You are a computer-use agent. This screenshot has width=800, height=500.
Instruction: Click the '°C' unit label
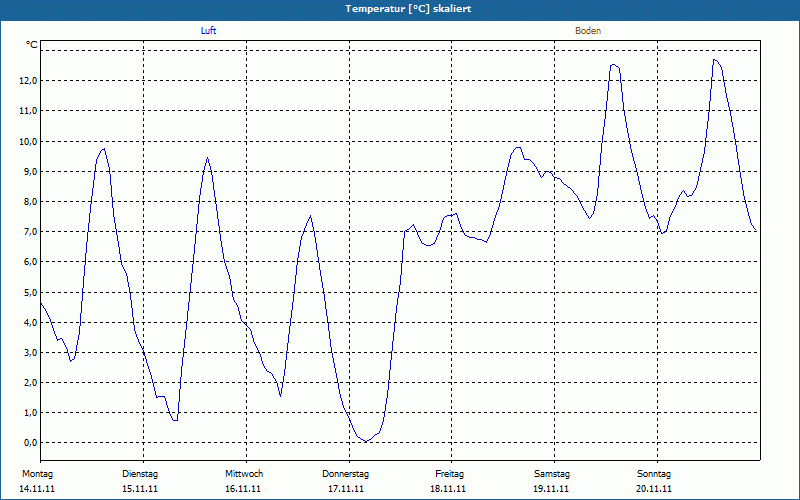(32, 45)
